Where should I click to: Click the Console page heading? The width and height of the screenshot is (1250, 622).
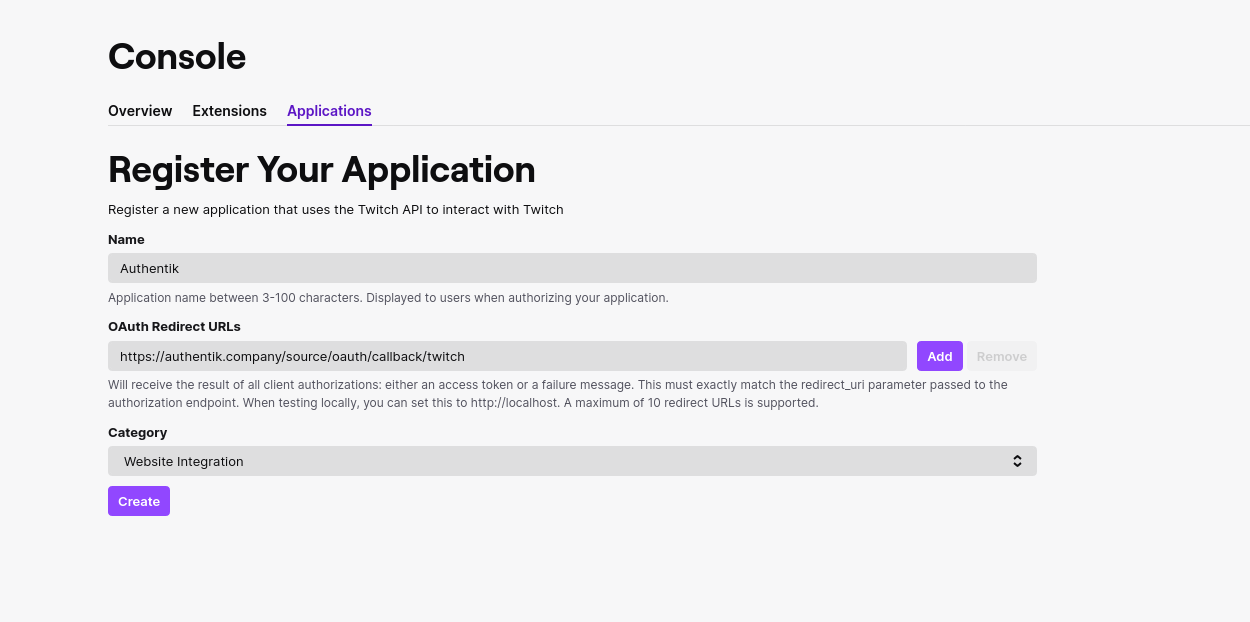[x=177, y=57]
